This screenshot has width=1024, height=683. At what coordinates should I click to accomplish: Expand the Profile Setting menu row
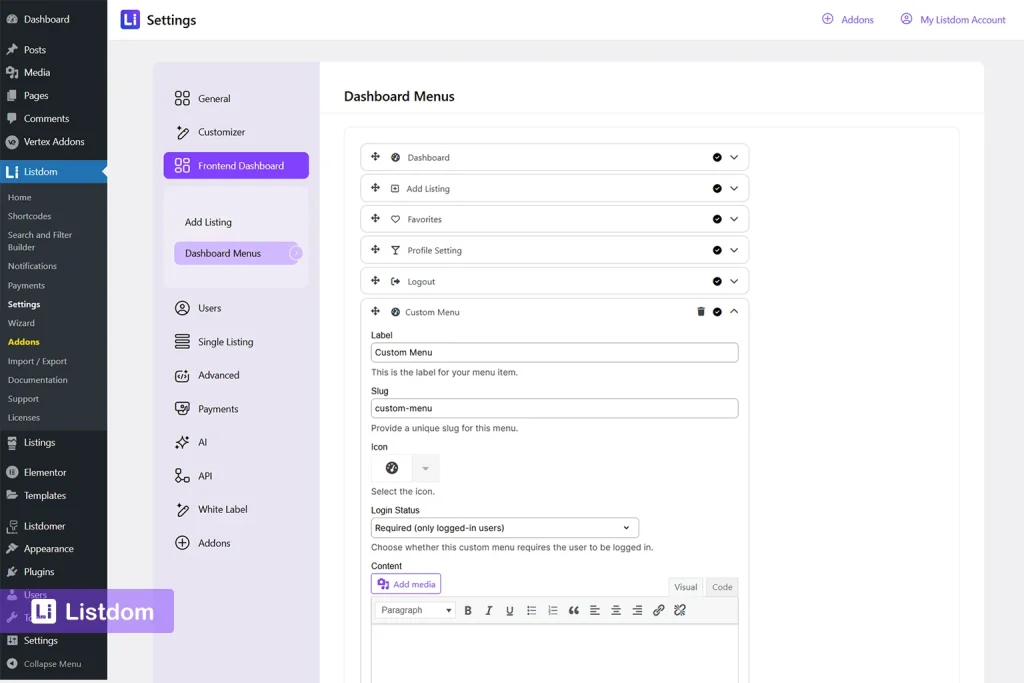[x=734, y=250]
